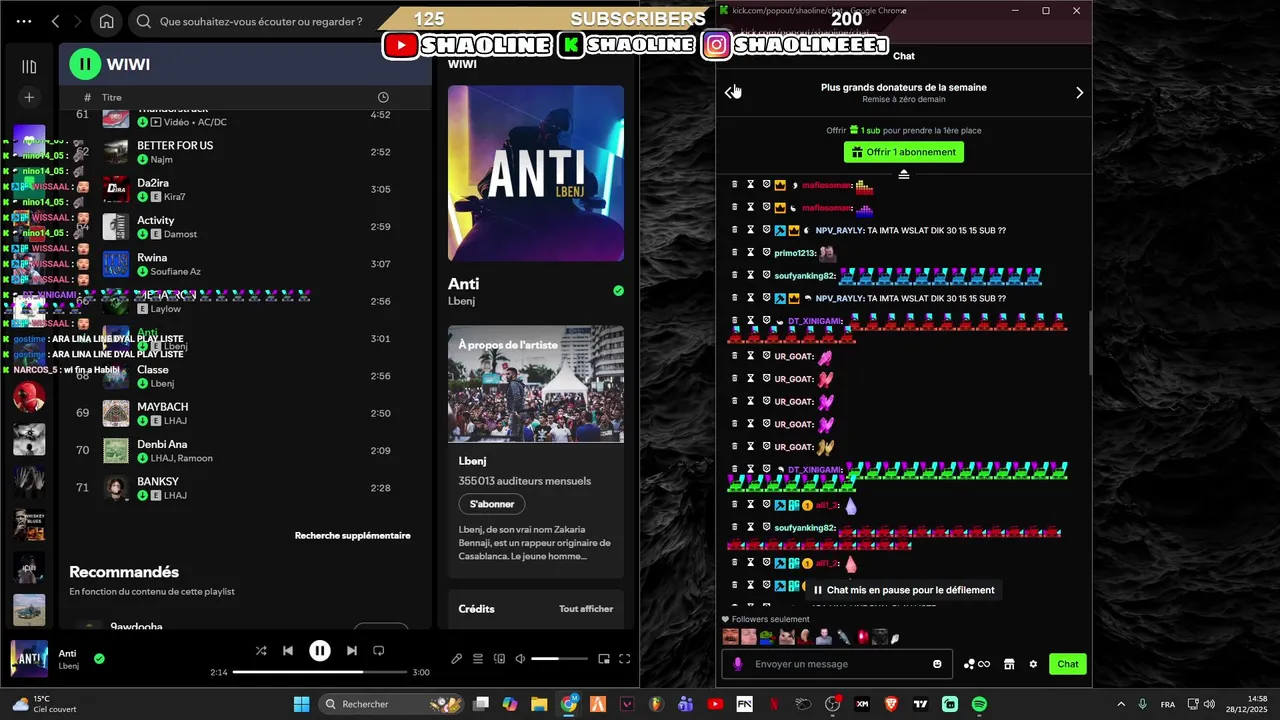Go forward in Spotify navigation
Viewport: 1280px width, 720px height.
point(78,21)
